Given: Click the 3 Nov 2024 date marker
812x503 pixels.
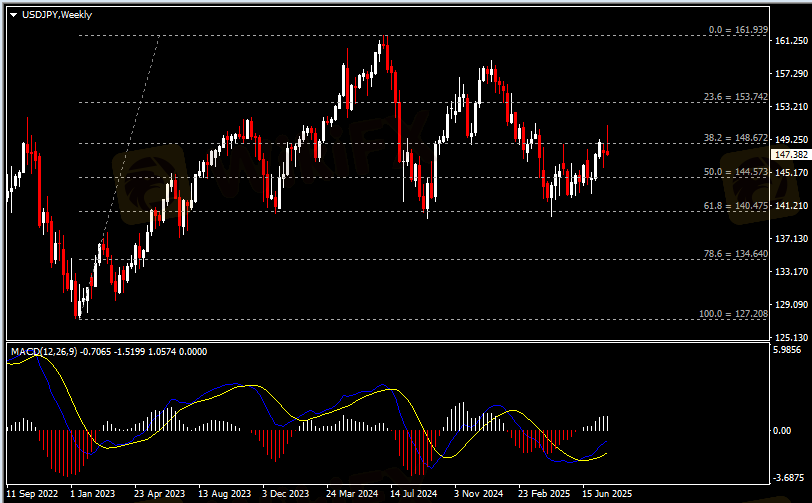Looking at the screenshot, I should [x=478, y=494].
